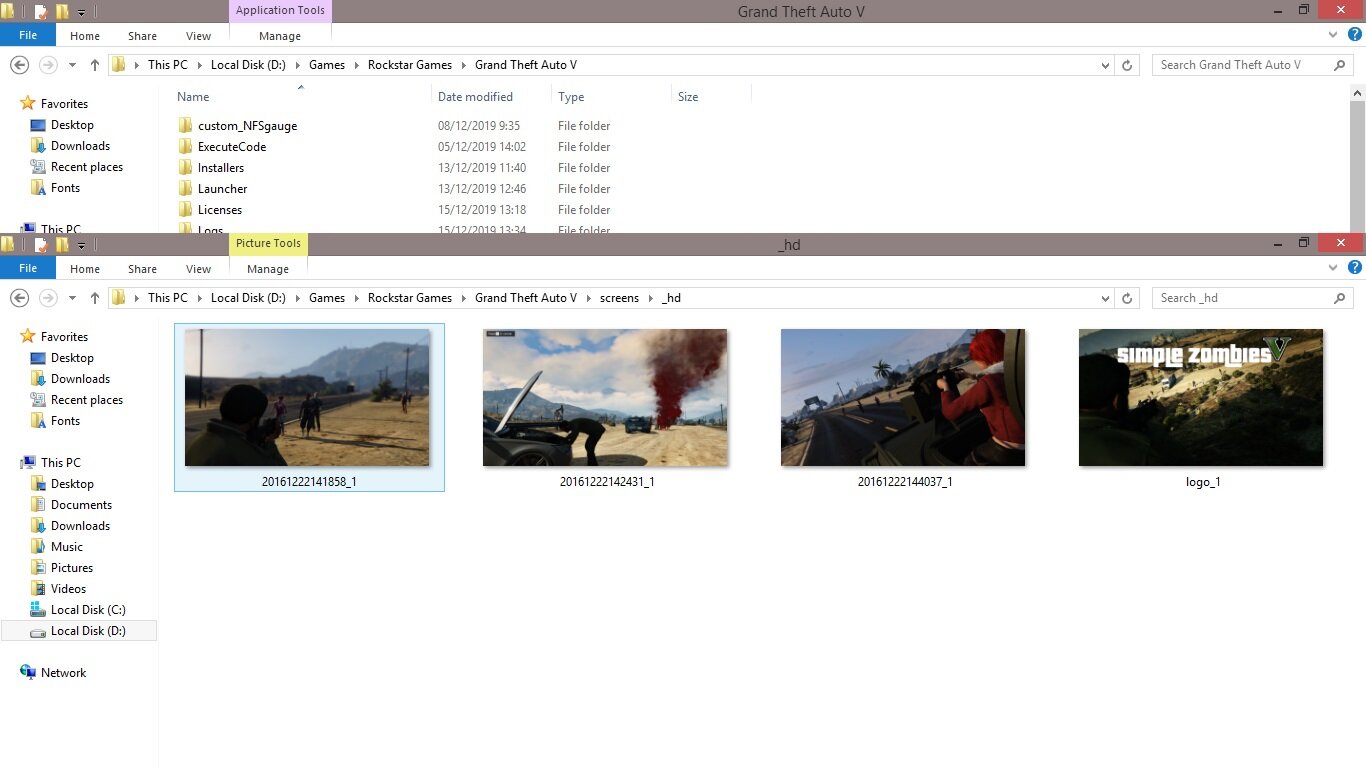Viewport: 1366px width, 768px height.
Task: Click search magnifier icon in _hd window
Action: tap(1340, 298)
